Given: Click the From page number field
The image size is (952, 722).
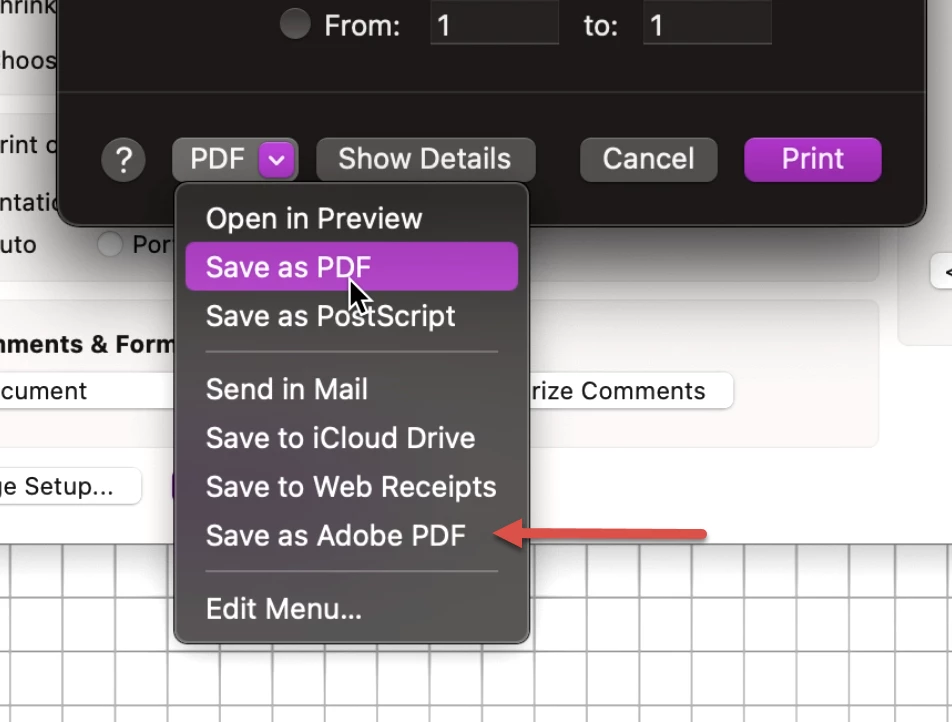Looking at the screenshot, I should click(494, 23).
